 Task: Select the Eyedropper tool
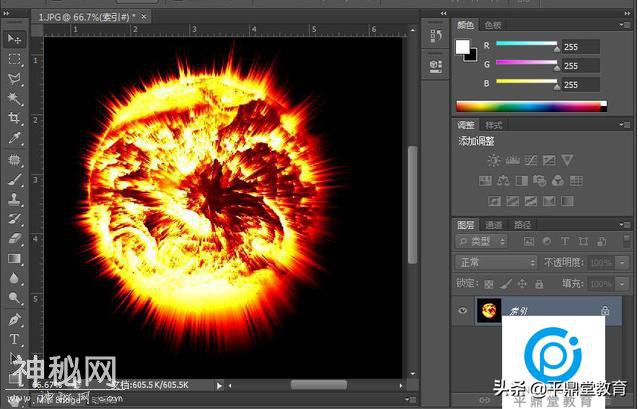(14, 138)
